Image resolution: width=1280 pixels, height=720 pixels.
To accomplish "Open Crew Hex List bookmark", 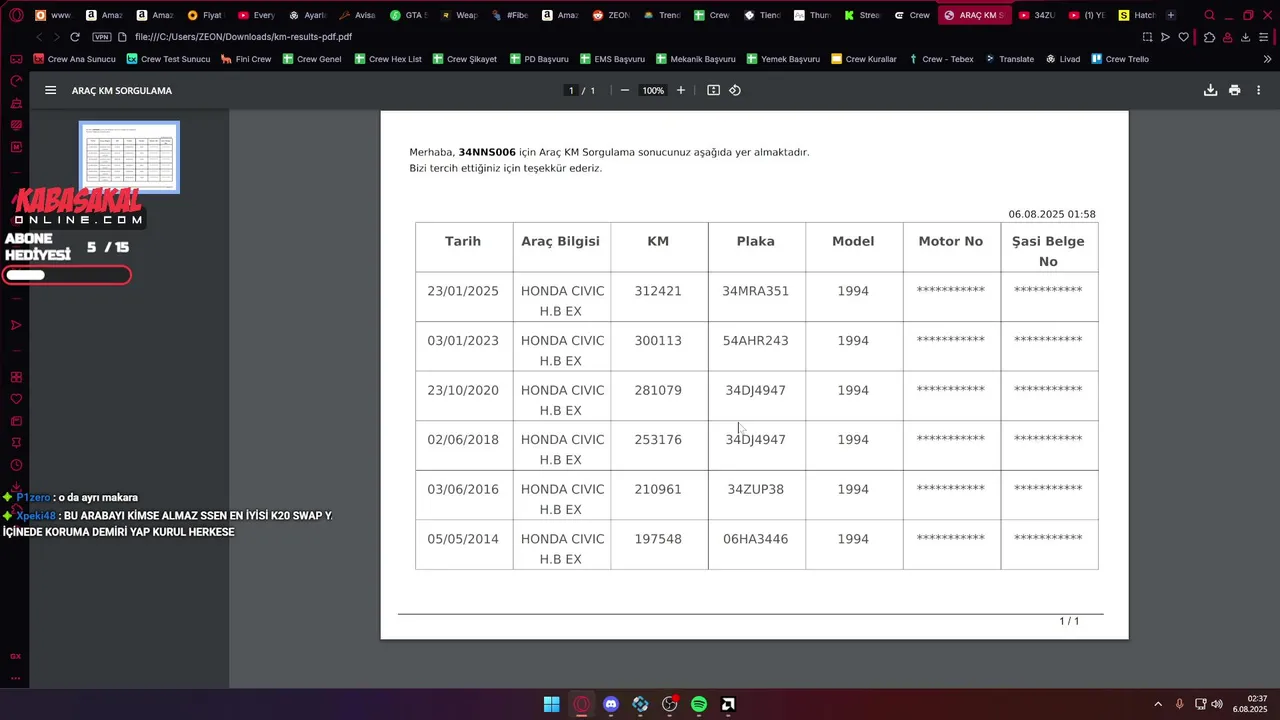I will (x=387, y=59).
